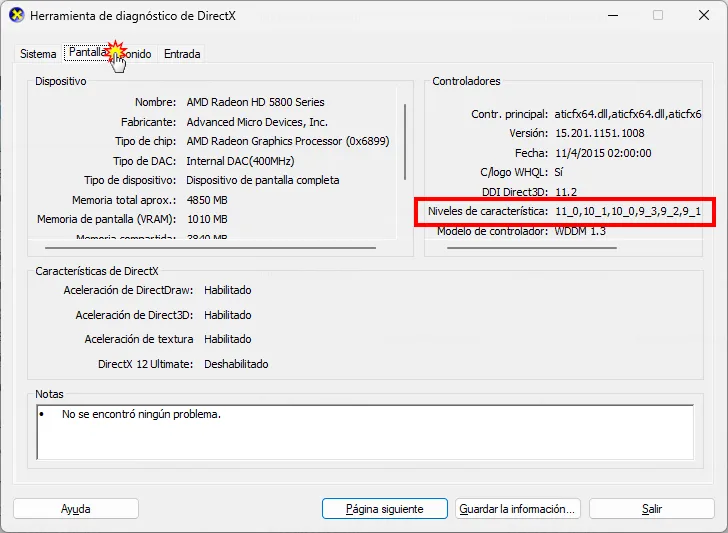This screenshot has height=533, width=728.
Task: Minimize the DirectX diagnostic window
Action: coord(613,15)
